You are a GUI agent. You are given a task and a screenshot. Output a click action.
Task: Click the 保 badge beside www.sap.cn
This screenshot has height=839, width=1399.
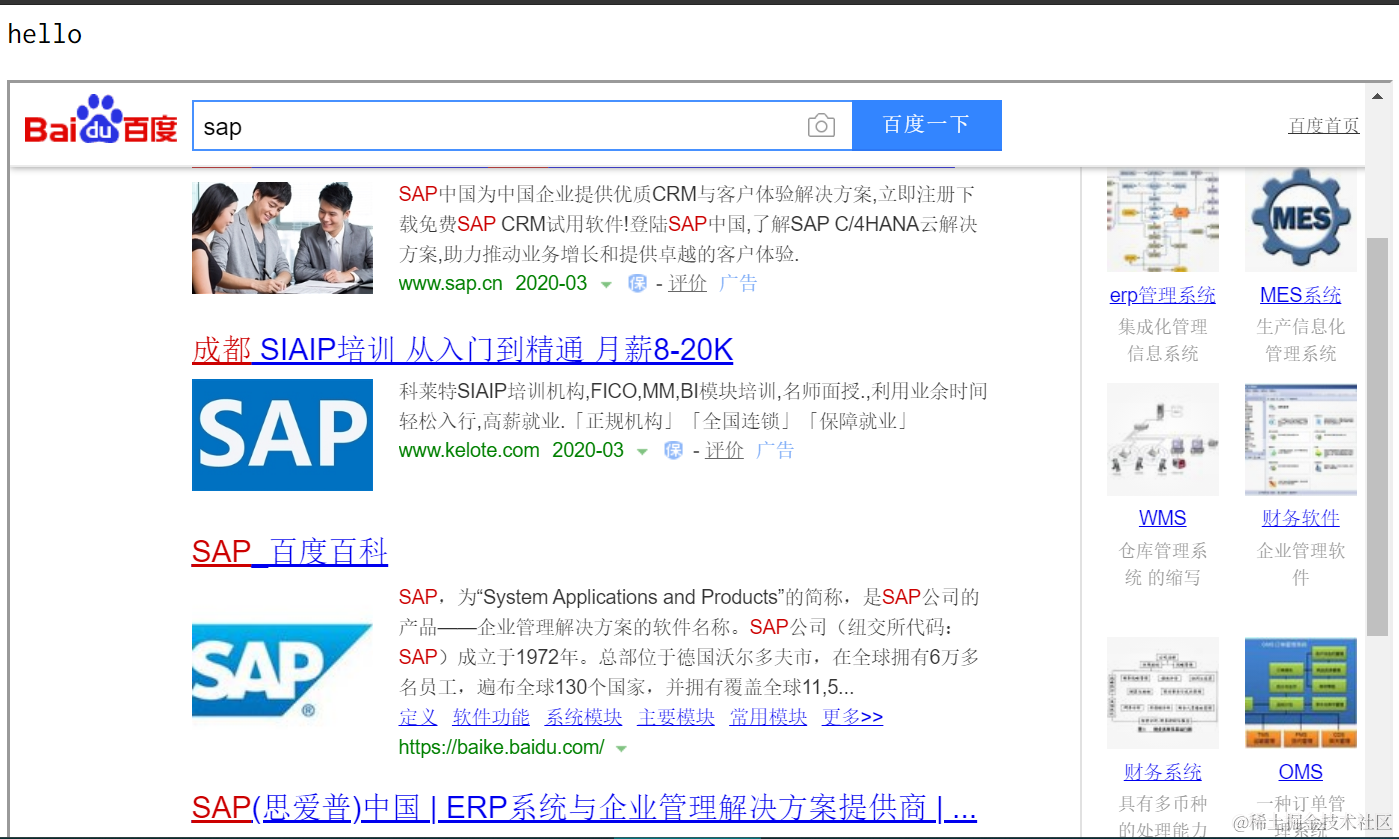638,284
